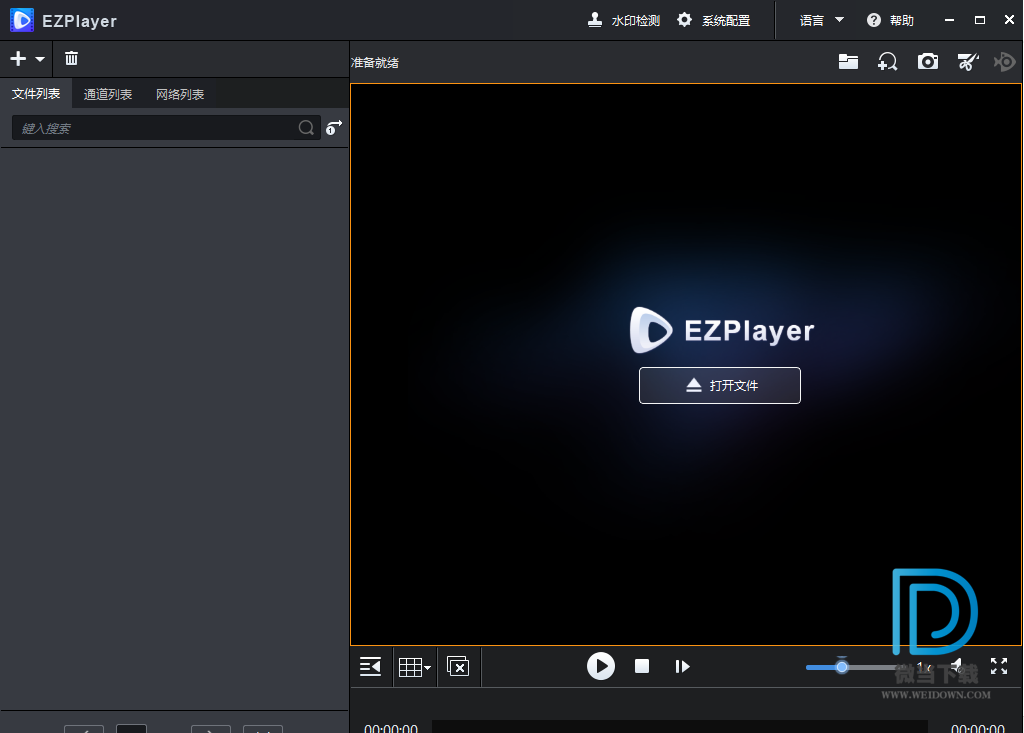Click the 打开文件 button
Viewport: 1024px width, 733px height.
(720, 385)
